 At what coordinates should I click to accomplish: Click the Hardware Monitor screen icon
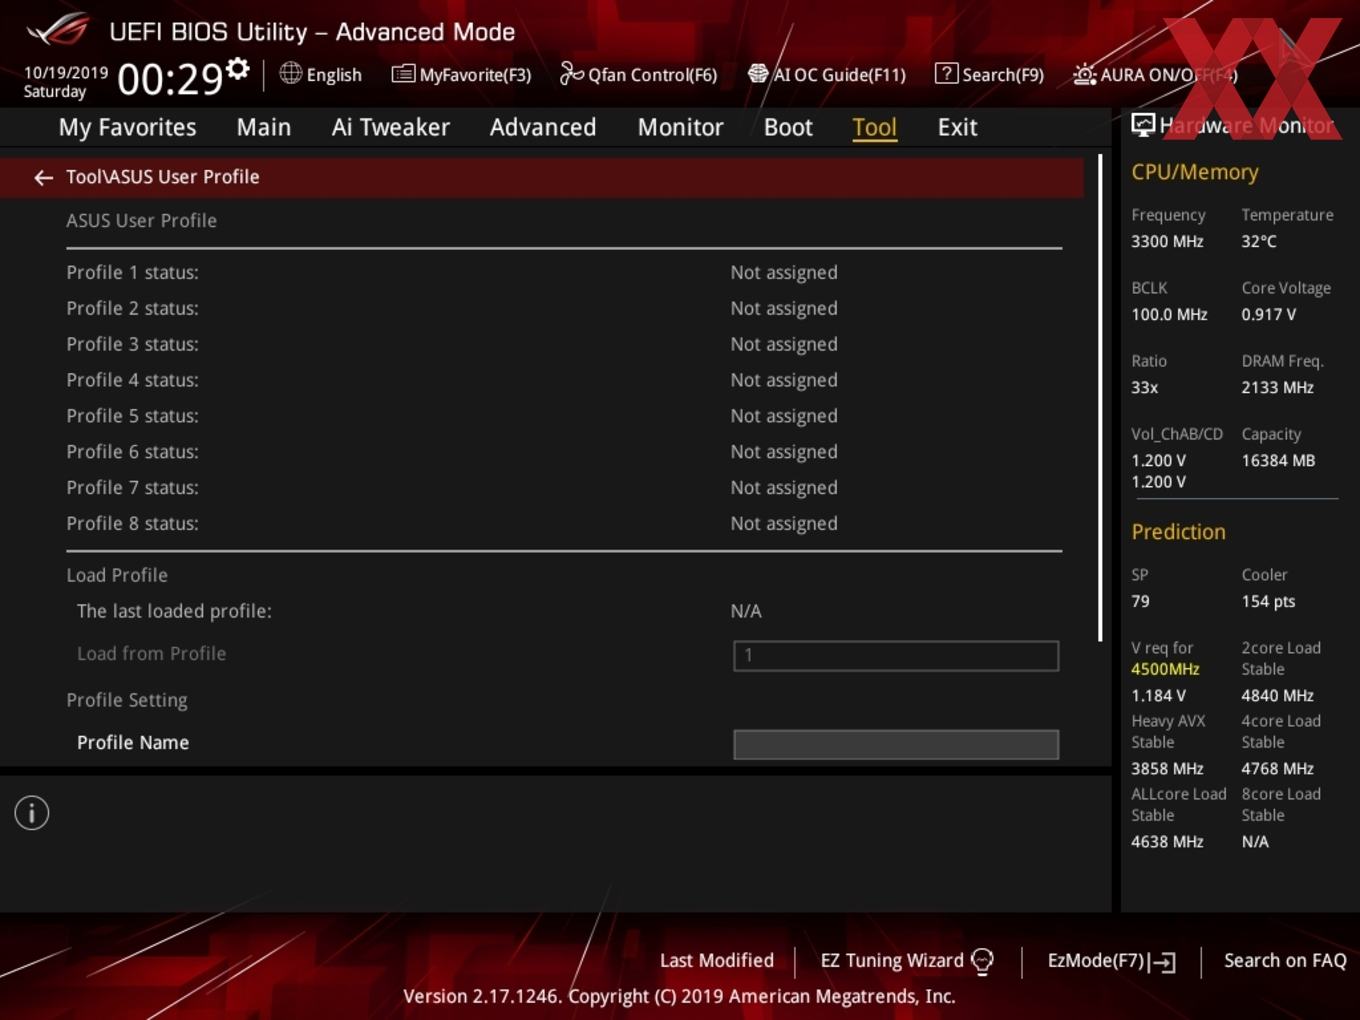(x=1143, y=125)
